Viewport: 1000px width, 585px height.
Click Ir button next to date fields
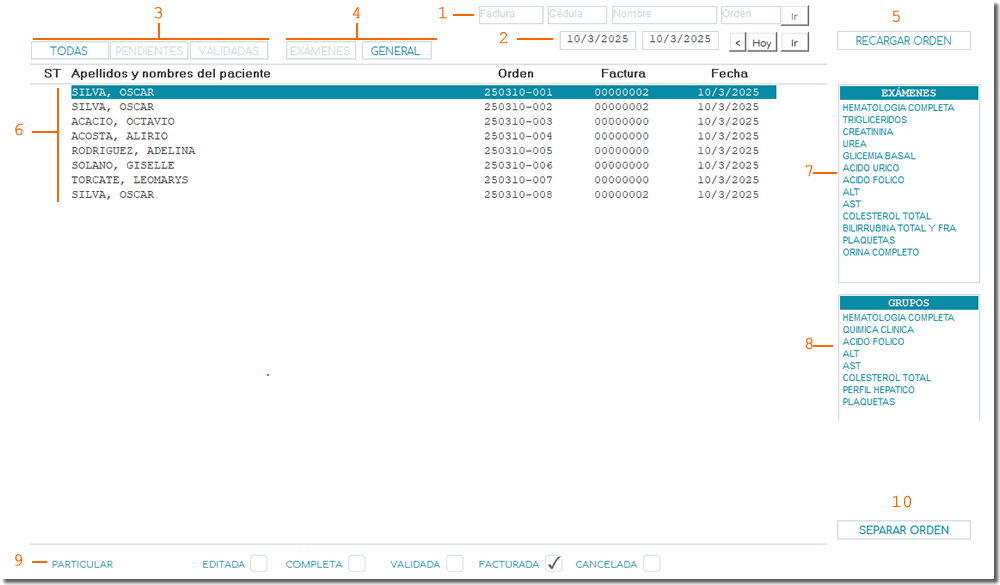coord(795,42)
